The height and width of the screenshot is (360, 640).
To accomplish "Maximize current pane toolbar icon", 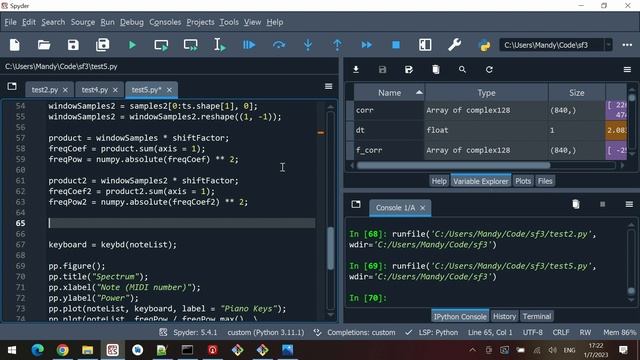I will tap(425, 45).
